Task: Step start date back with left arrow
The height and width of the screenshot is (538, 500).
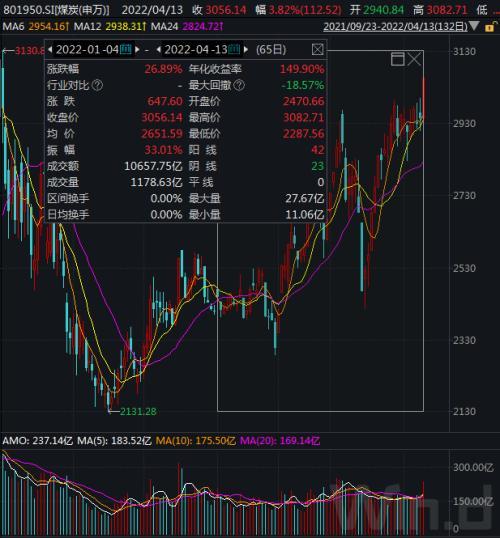Action: 50,50
